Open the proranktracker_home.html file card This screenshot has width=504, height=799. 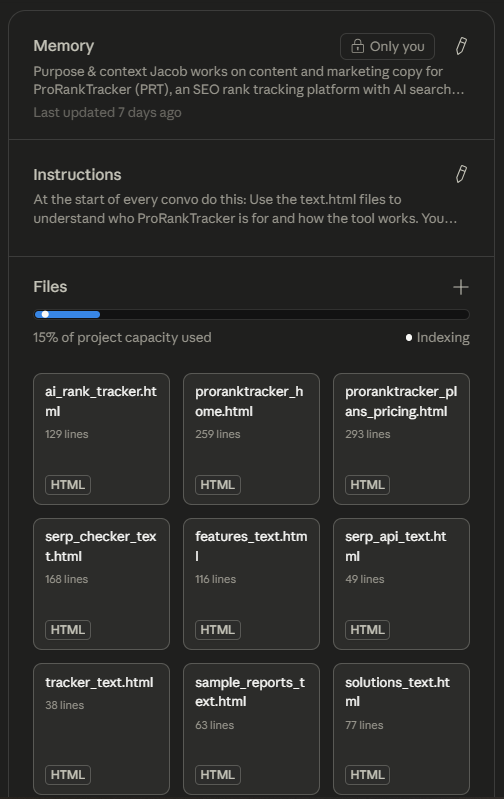click(251, 439)
